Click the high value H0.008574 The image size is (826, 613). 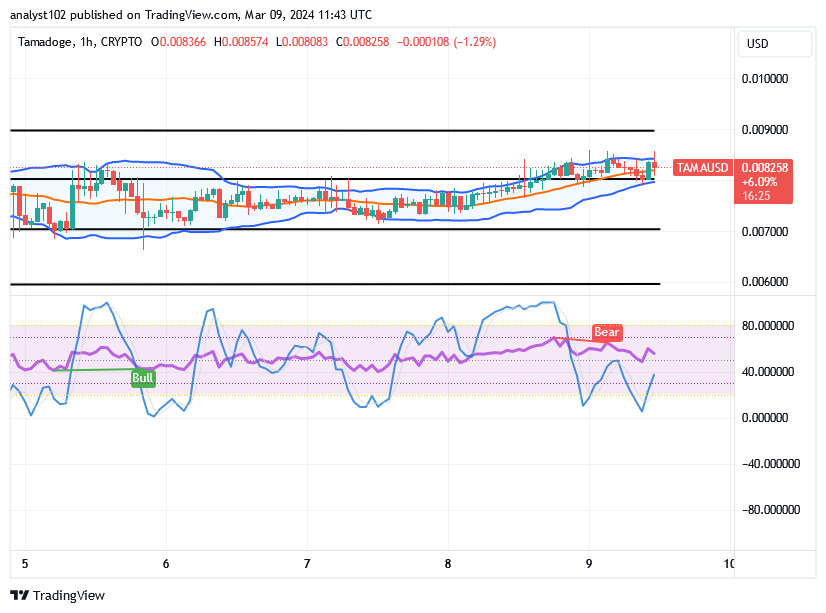[x=241, y=42]
